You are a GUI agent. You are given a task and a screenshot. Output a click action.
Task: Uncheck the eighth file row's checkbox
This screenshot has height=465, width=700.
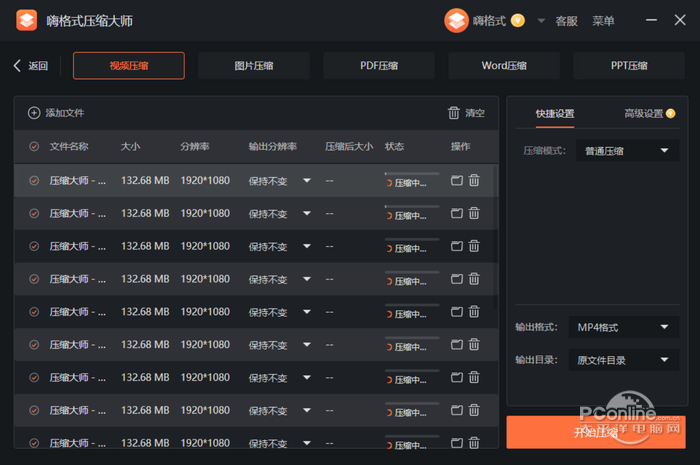point(34,410)
